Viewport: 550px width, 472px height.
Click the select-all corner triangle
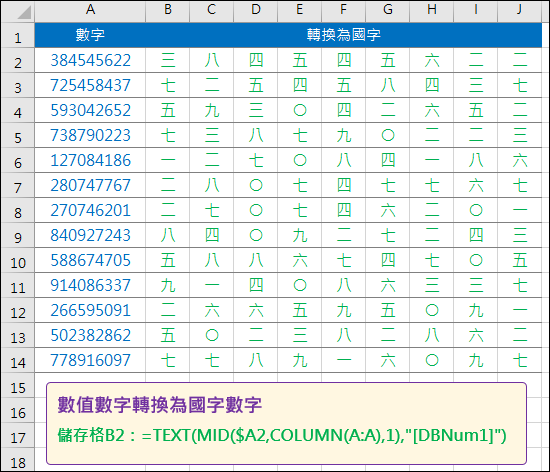coord(24,13)
